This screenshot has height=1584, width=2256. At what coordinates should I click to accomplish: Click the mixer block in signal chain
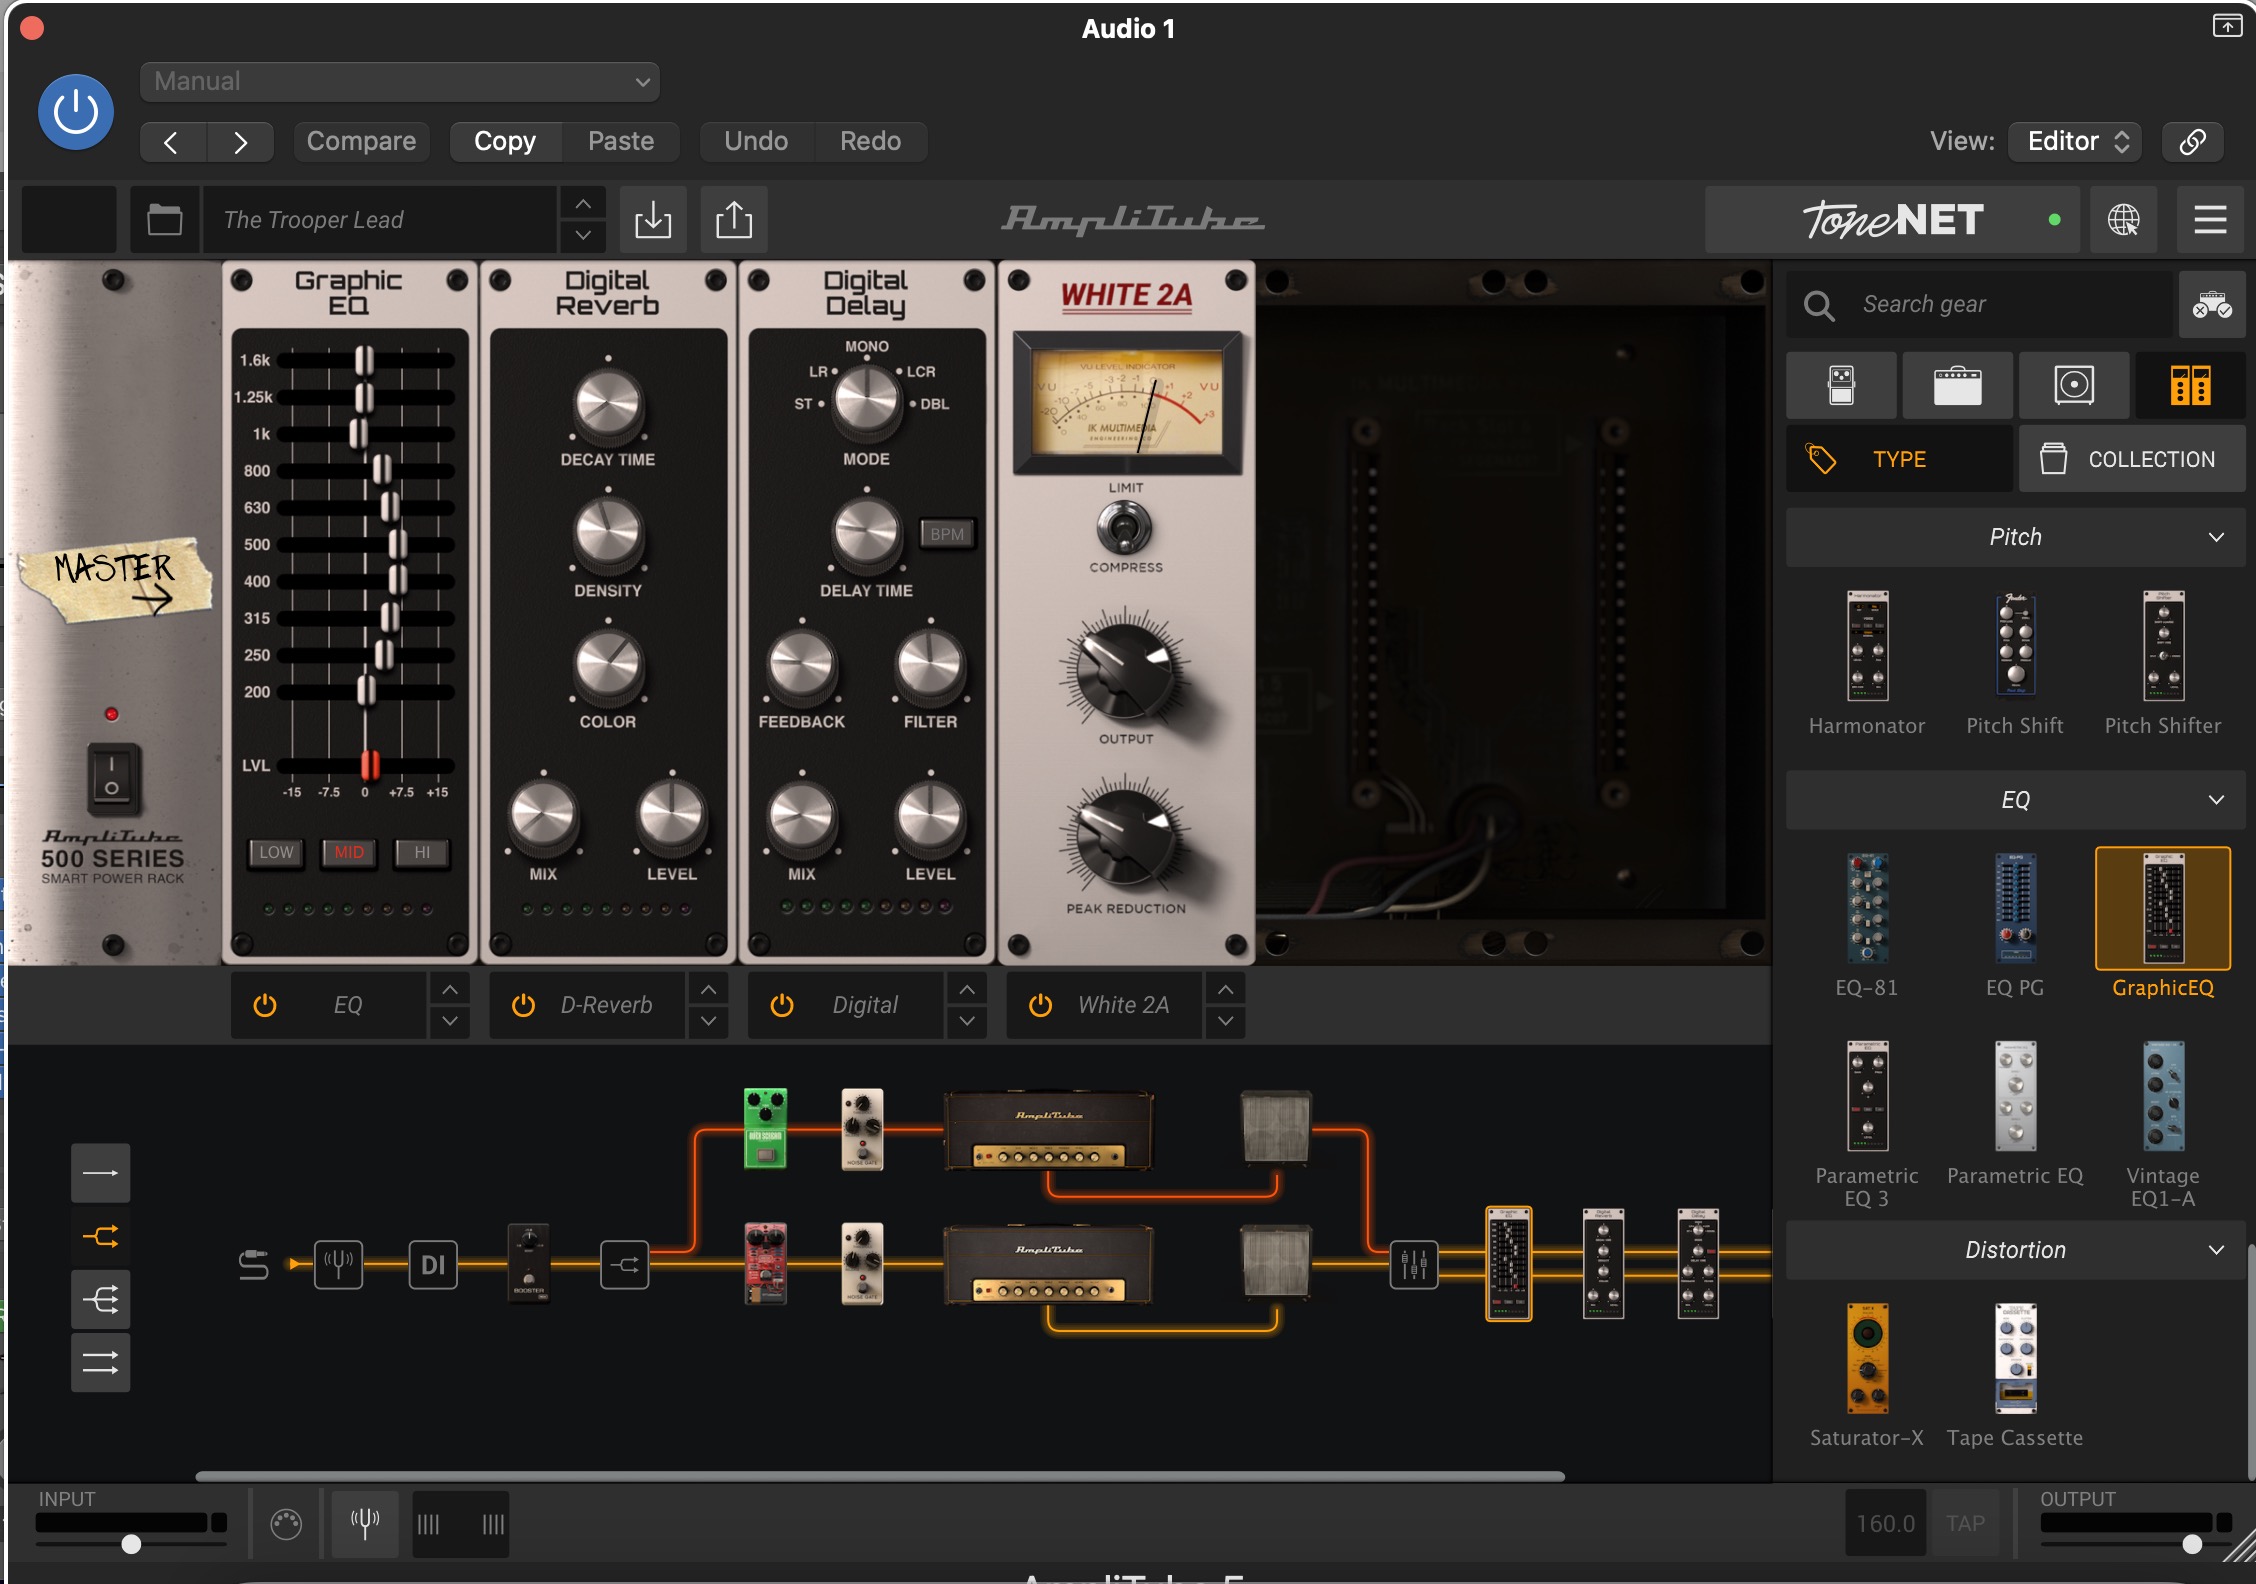[x=1414, y=1265]
